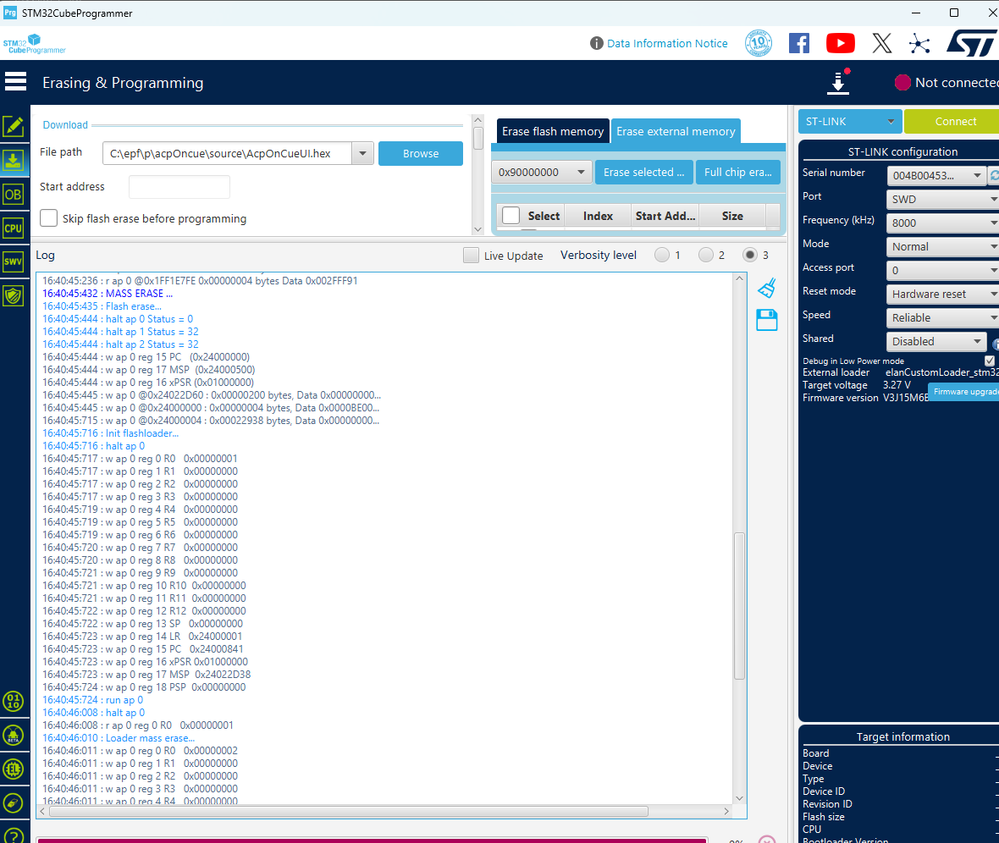Image resolution: width=999 pixels, height=843 pixels.
Task: Toggle Debug in Low Power mode checkbox
Action: tap(989, 361)
